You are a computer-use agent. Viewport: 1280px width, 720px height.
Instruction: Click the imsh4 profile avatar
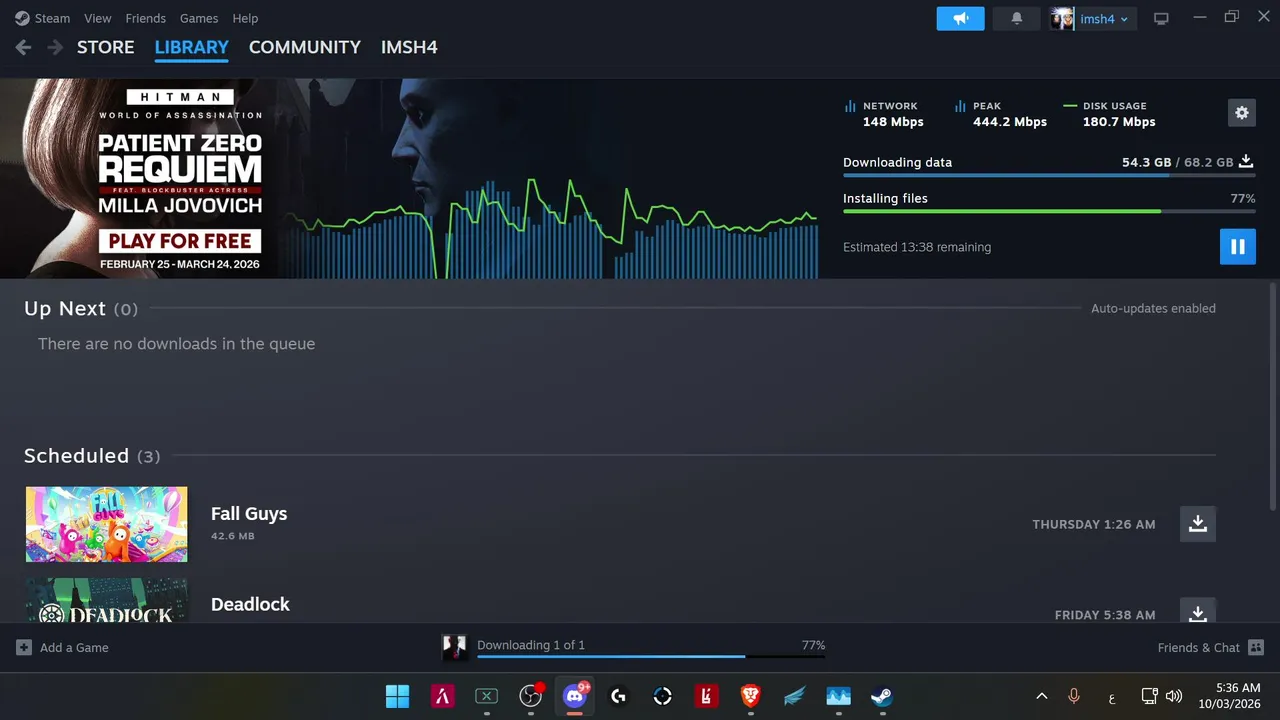tap(1062, 18)
